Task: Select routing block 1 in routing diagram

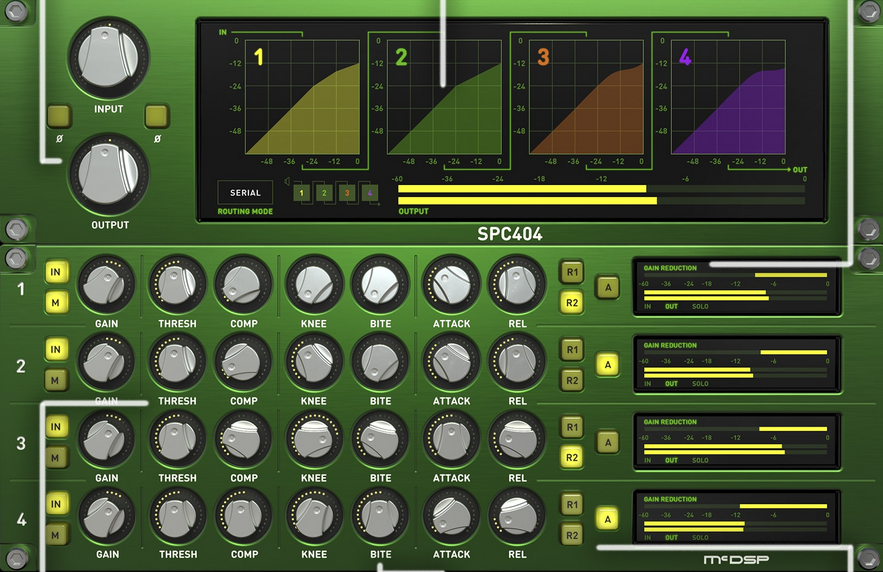Action: coord(301,193)
